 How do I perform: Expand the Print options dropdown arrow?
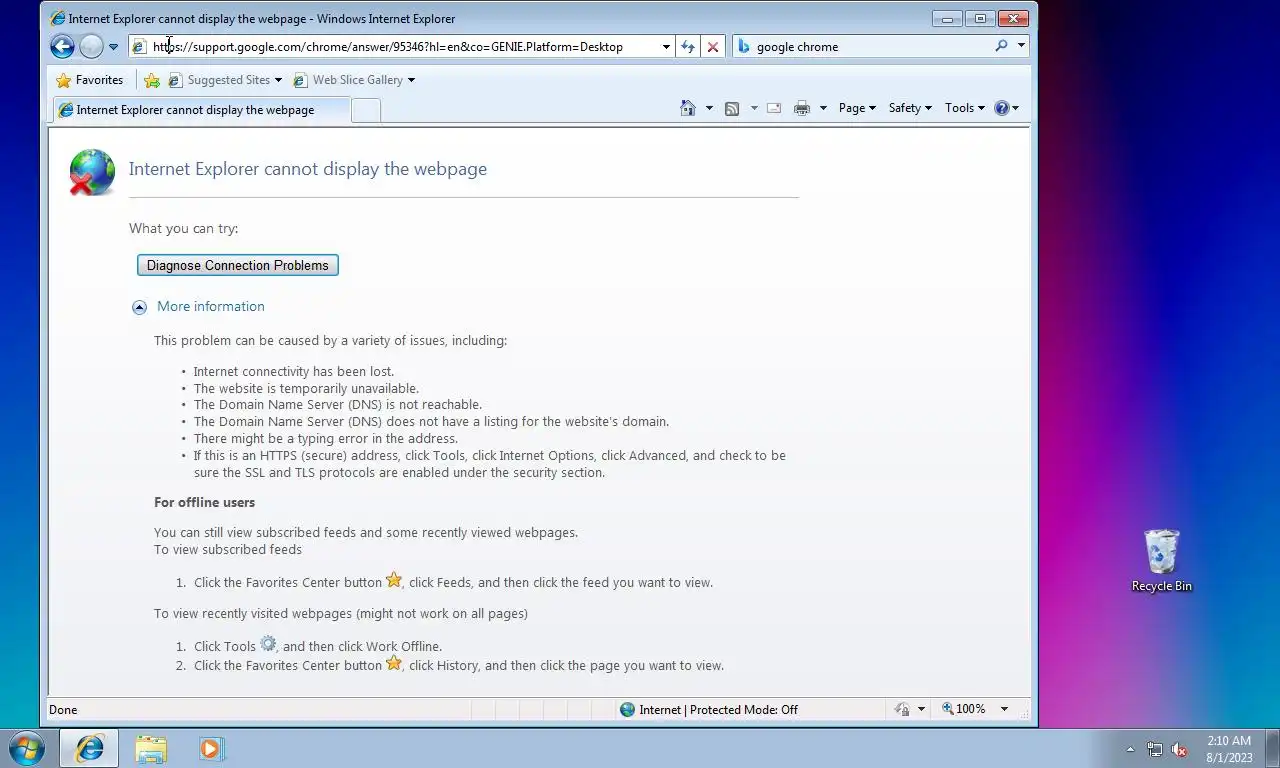click(x=823, y=108)
